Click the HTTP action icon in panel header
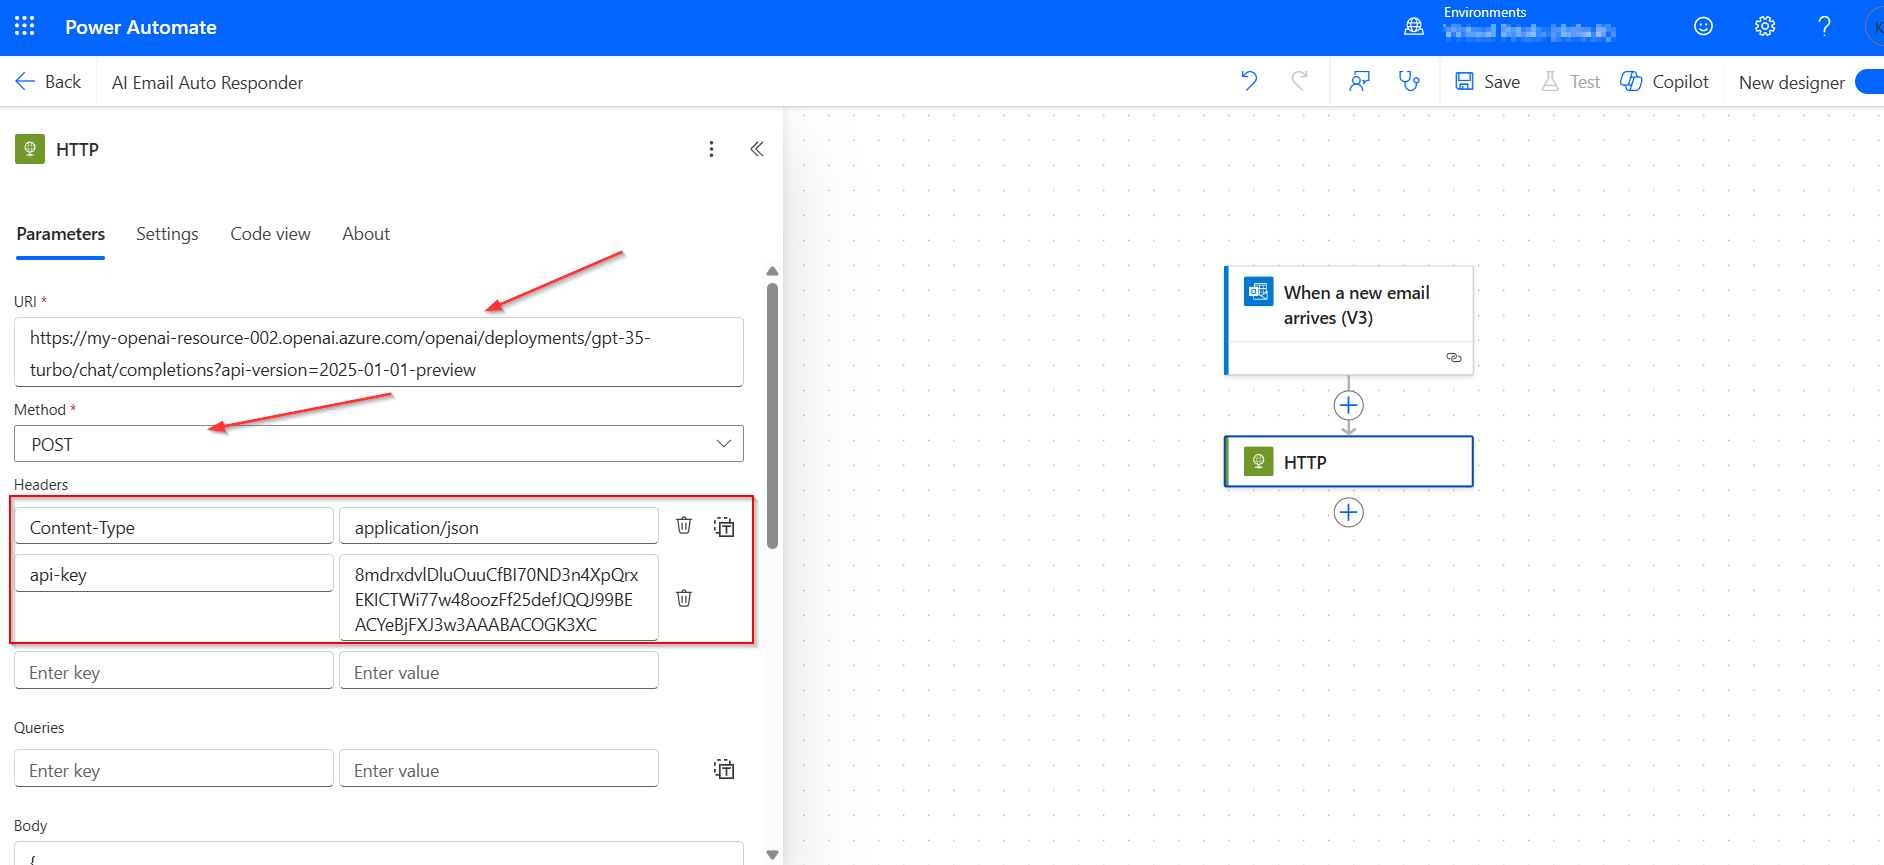Image resolution: width=1884 pixels, height=865 pixels. point(30,149)
